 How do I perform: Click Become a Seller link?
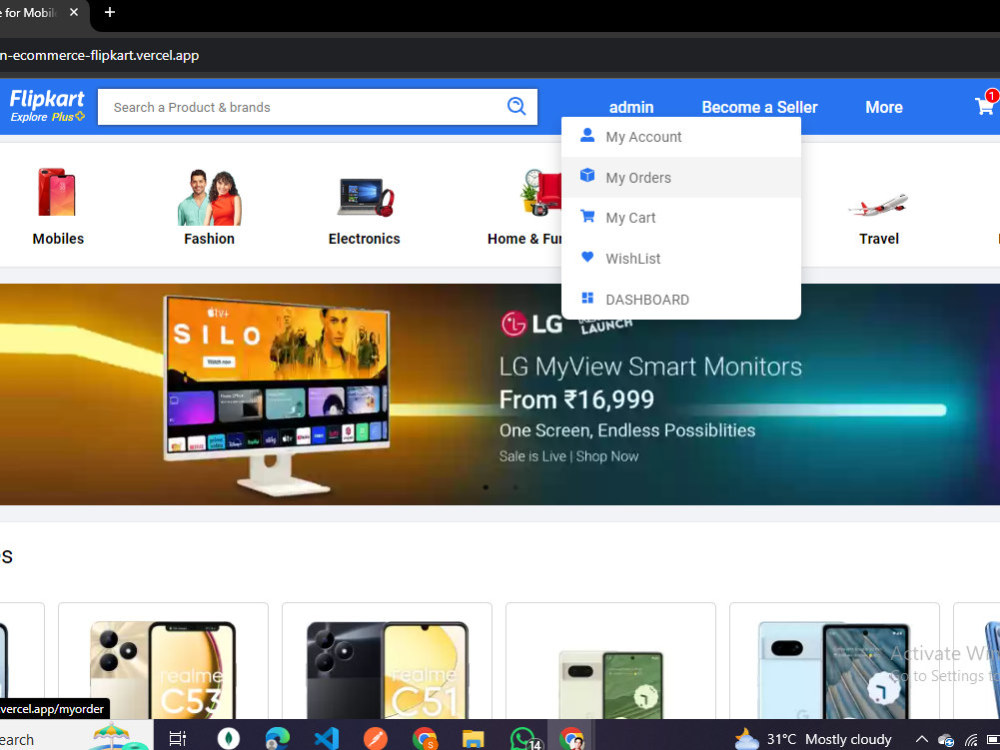pos(759,107)
